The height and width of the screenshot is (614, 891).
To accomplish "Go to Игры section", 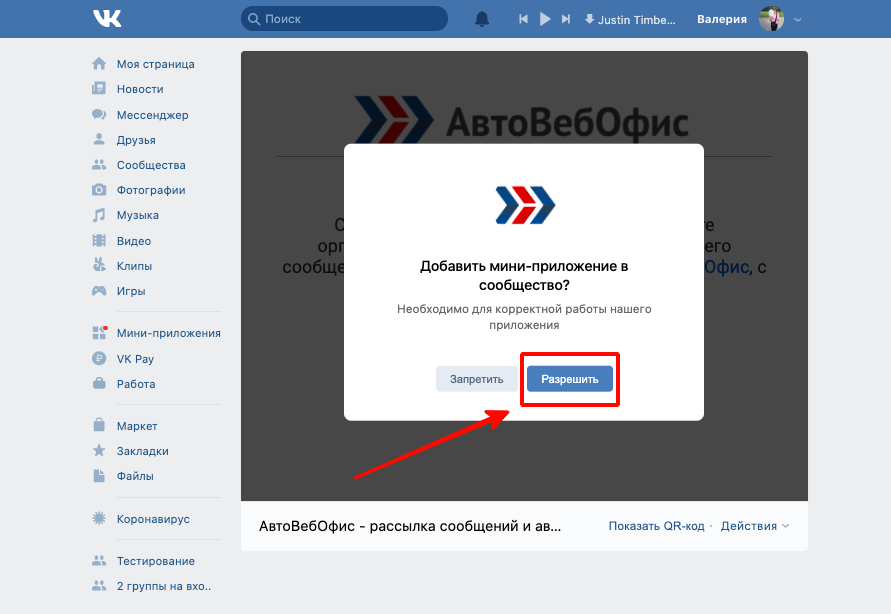I will tap(131, 291).
